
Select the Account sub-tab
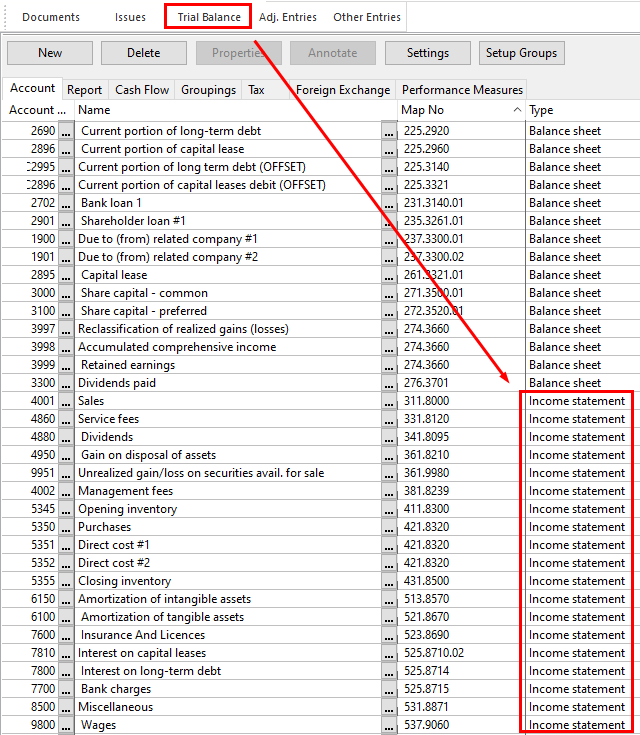[x=32, y=88]
